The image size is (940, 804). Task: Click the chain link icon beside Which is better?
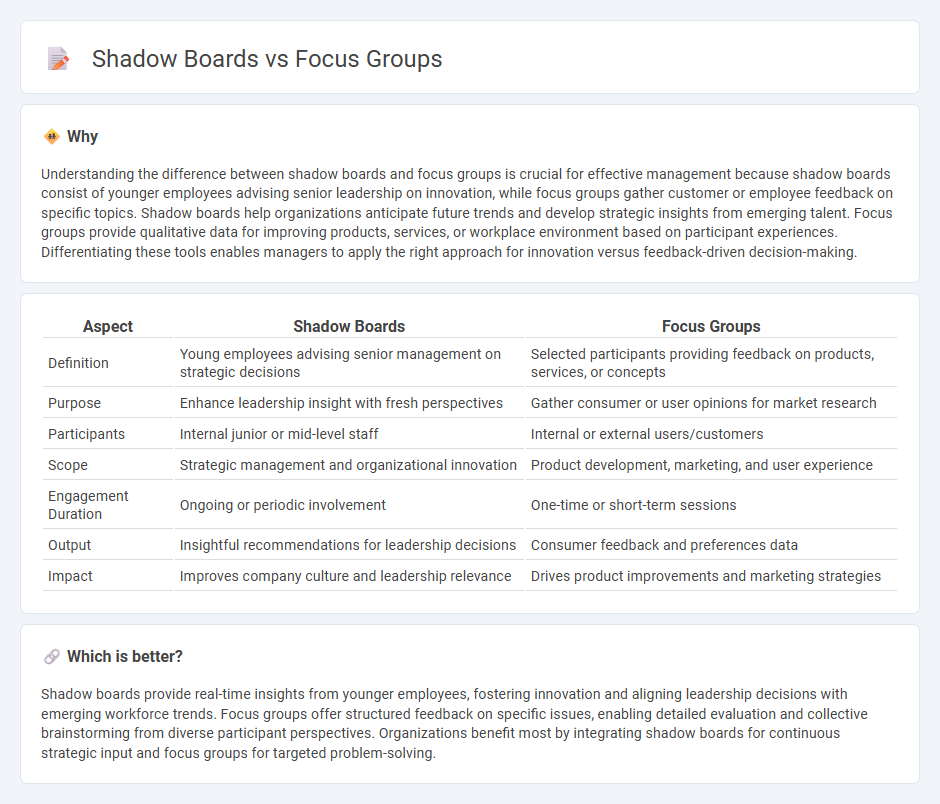52,657
